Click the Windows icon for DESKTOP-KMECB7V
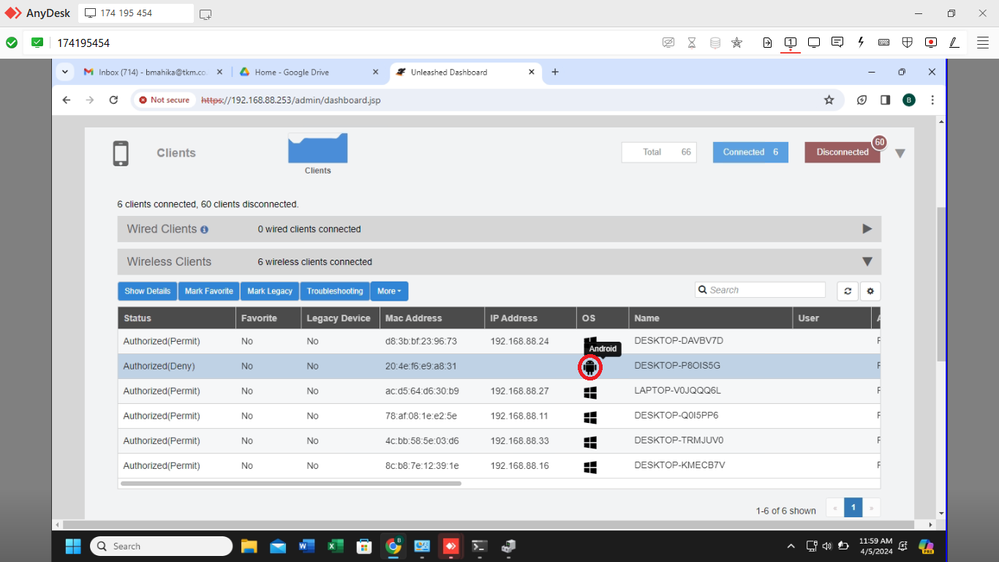Screen dimensions: 999x562 [x=590, y=467]
